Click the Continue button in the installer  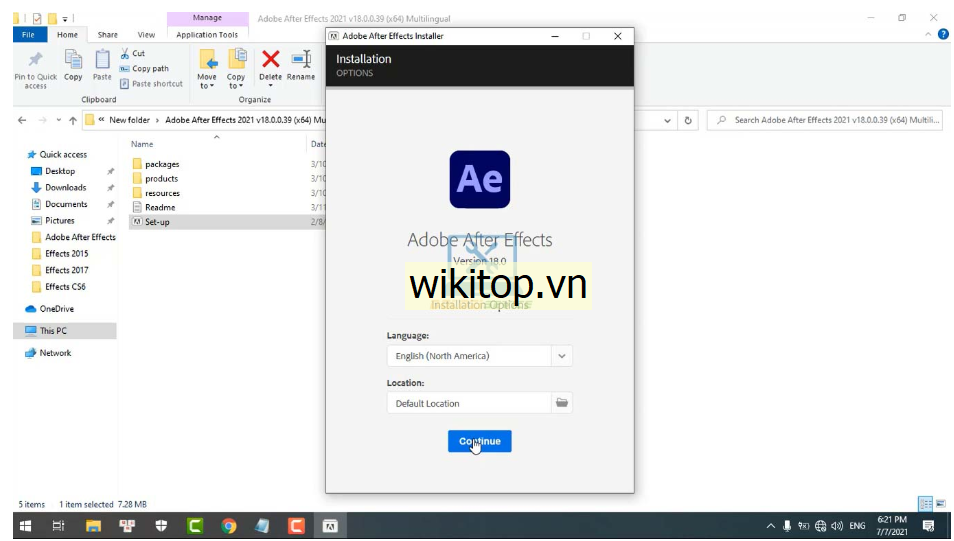pos(479,441)
